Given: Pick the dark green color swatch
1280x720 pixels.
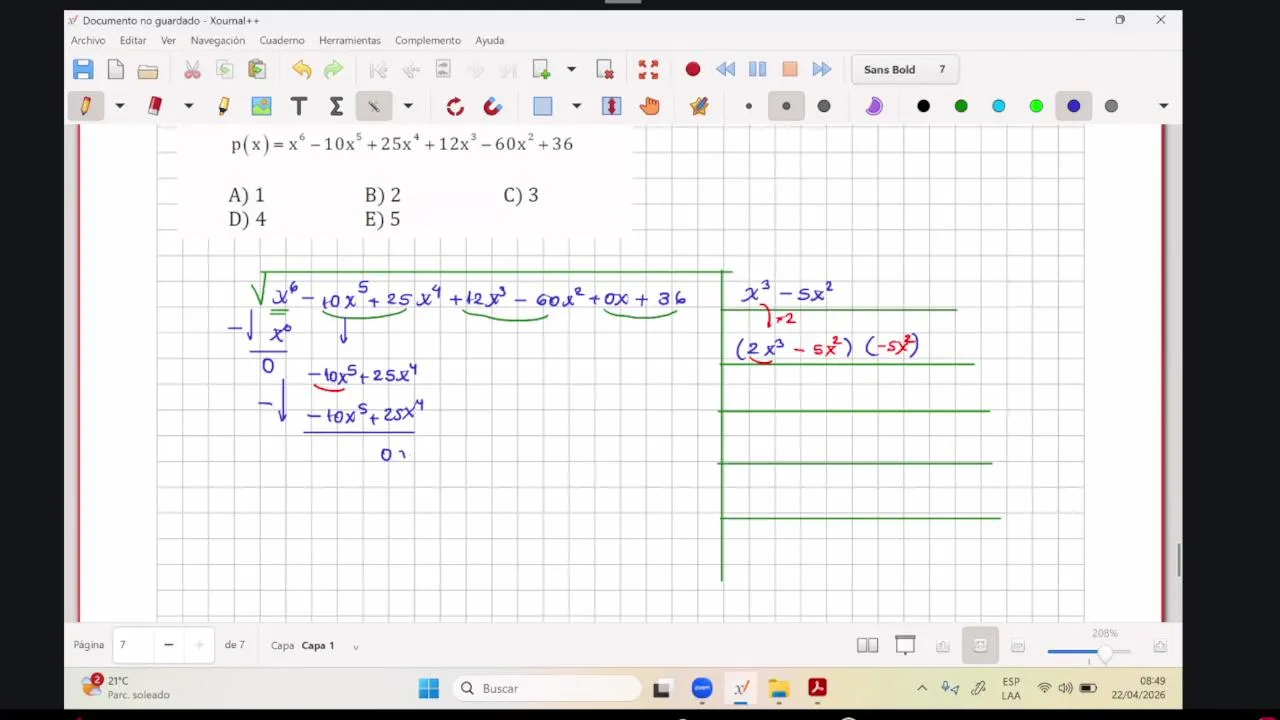Looking at the screenshot, I should pos(961,106).
